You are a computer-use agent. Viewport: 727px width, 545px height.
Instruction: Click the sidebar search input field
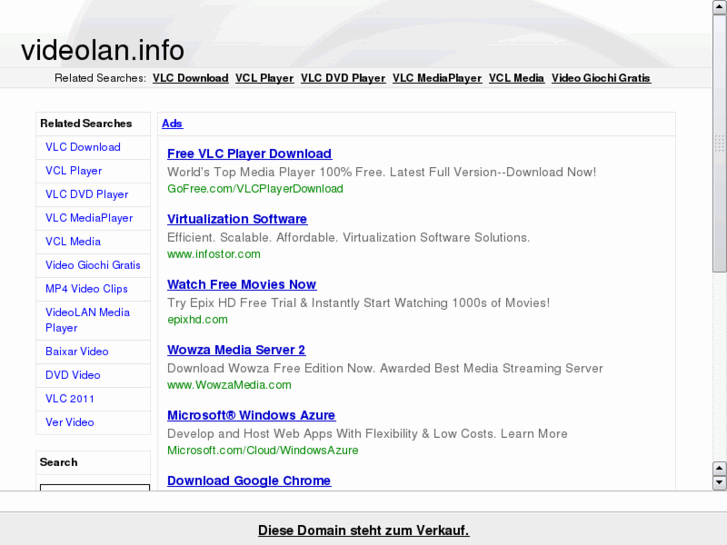pos(95,487)
